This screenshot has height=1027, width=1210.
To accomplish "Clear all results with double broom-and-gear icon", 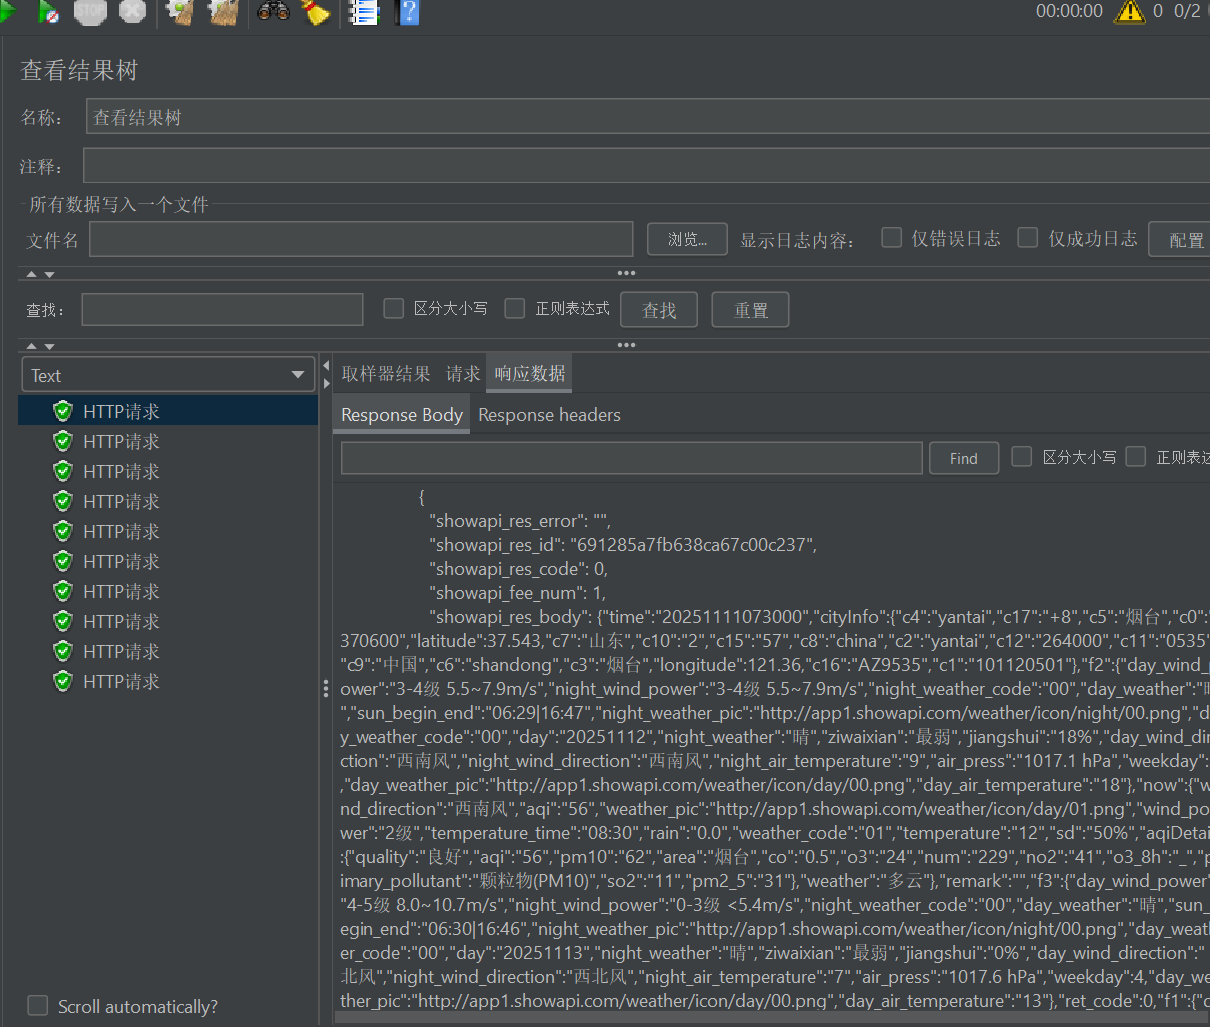I will (223, 12).
